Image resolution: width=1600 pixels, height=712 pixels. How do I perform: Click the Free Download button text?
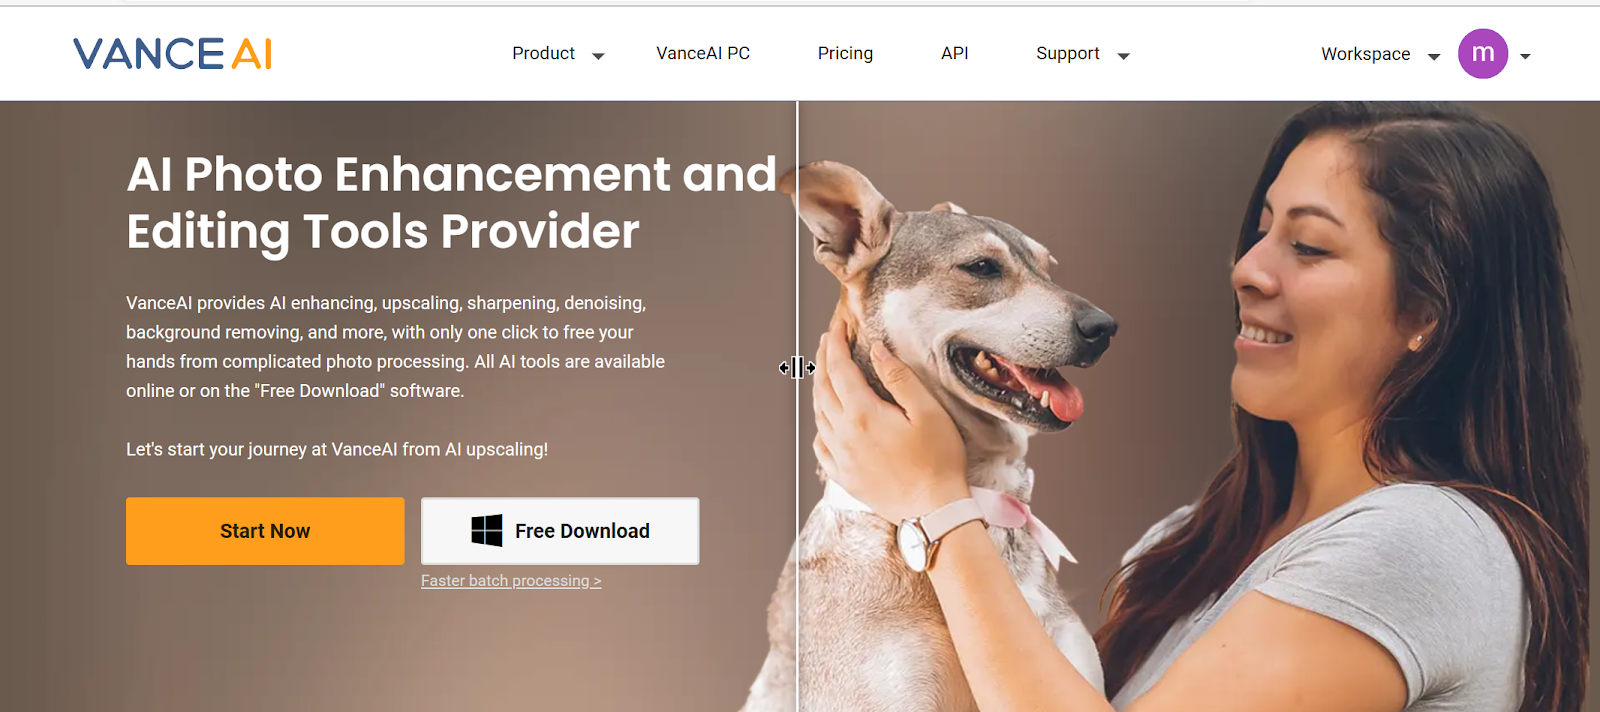click(x=582, y=531)
